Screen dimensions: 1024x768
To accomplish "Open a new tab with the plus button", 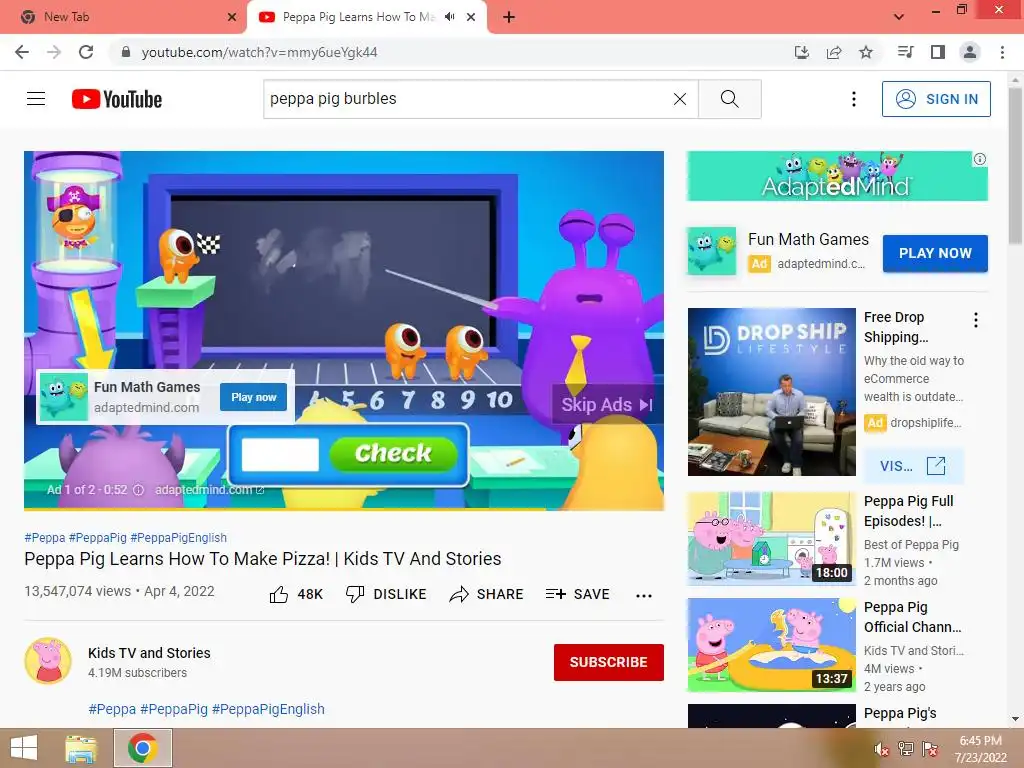I will pyautogui.click(x=509, y=17).
